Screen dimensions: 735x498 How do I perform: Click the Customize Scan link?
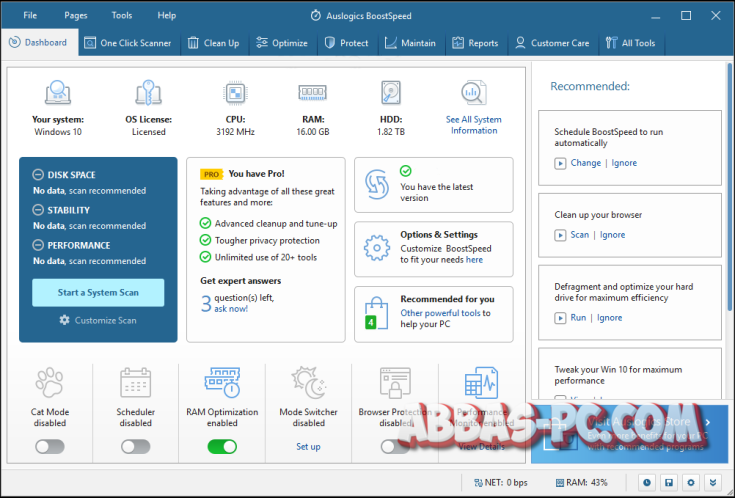click(97, 320)
